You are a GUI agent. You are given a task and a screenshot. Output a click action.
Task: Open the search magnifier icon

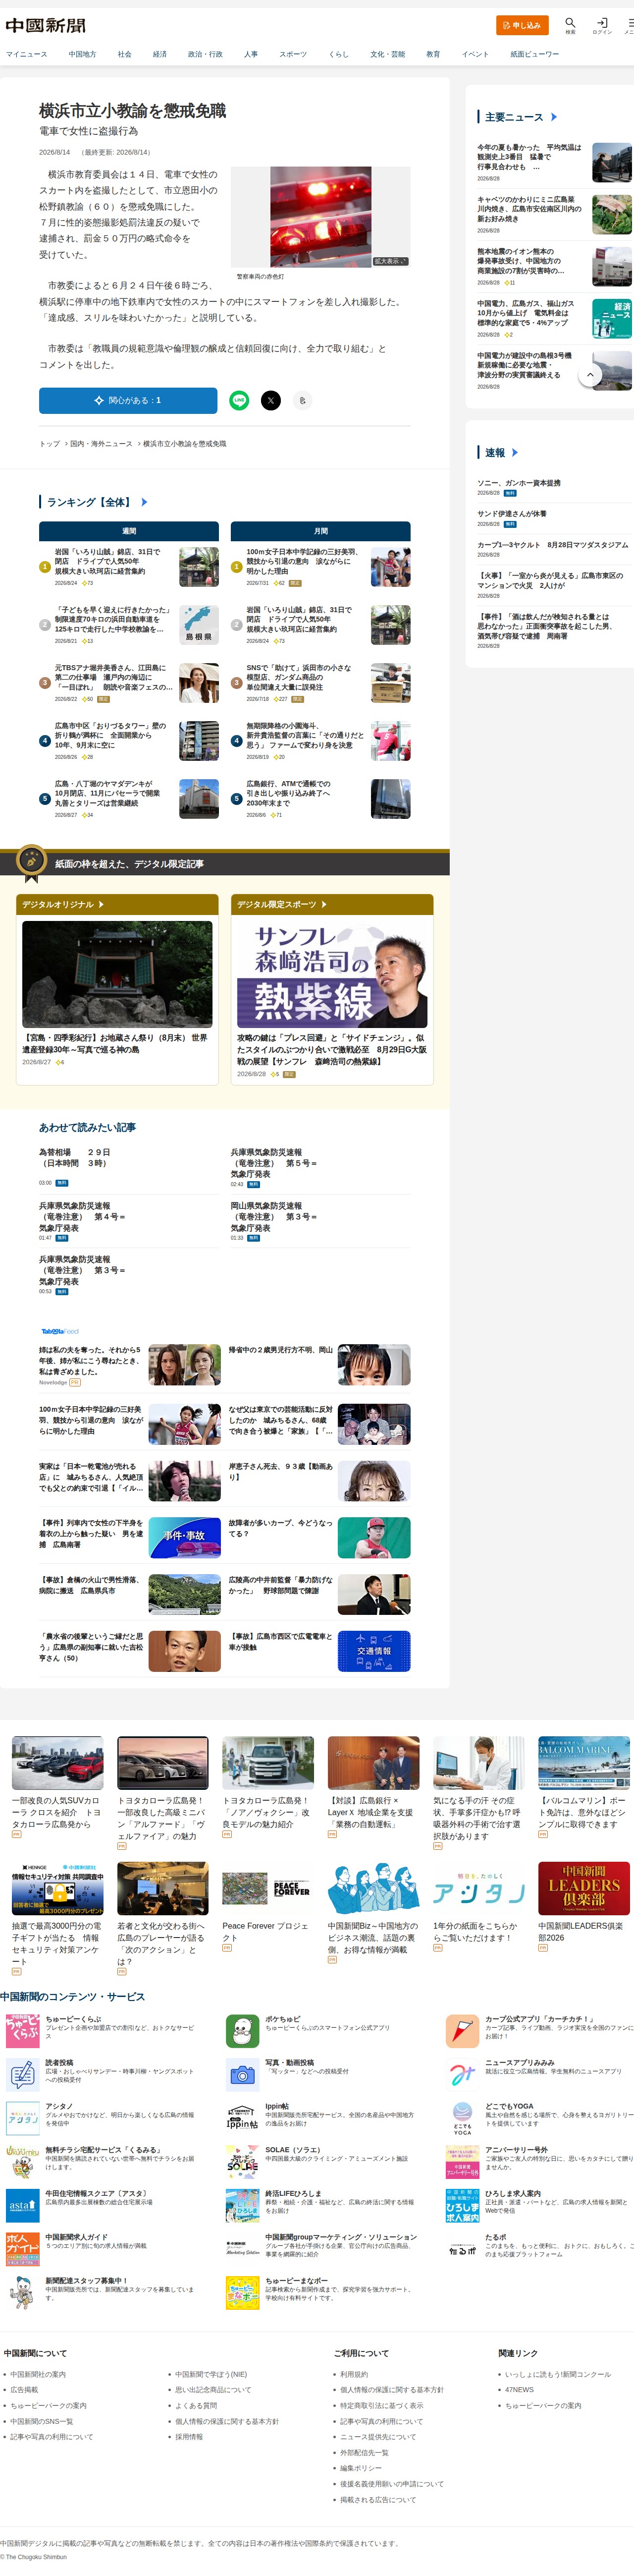[x=570, y=24]
